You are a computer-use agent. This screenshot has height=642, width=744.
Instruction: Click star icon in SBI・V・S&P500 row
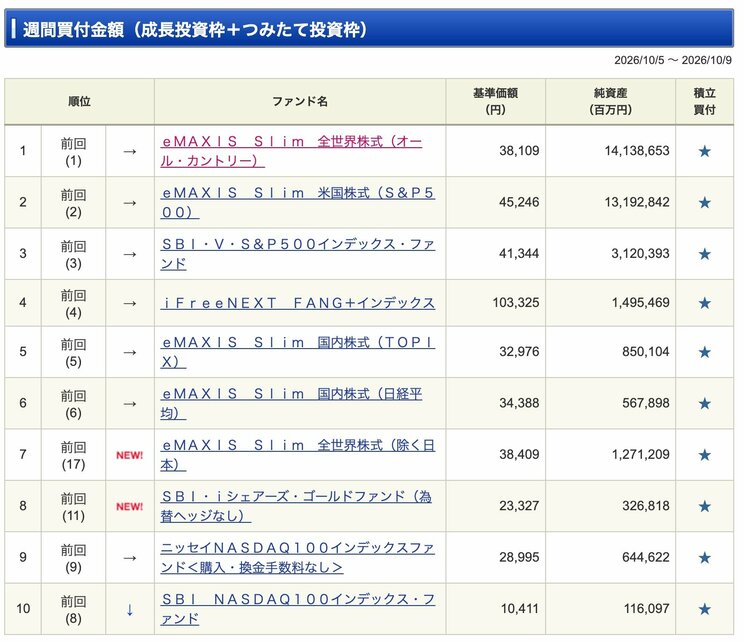click(x=705, y=254)
